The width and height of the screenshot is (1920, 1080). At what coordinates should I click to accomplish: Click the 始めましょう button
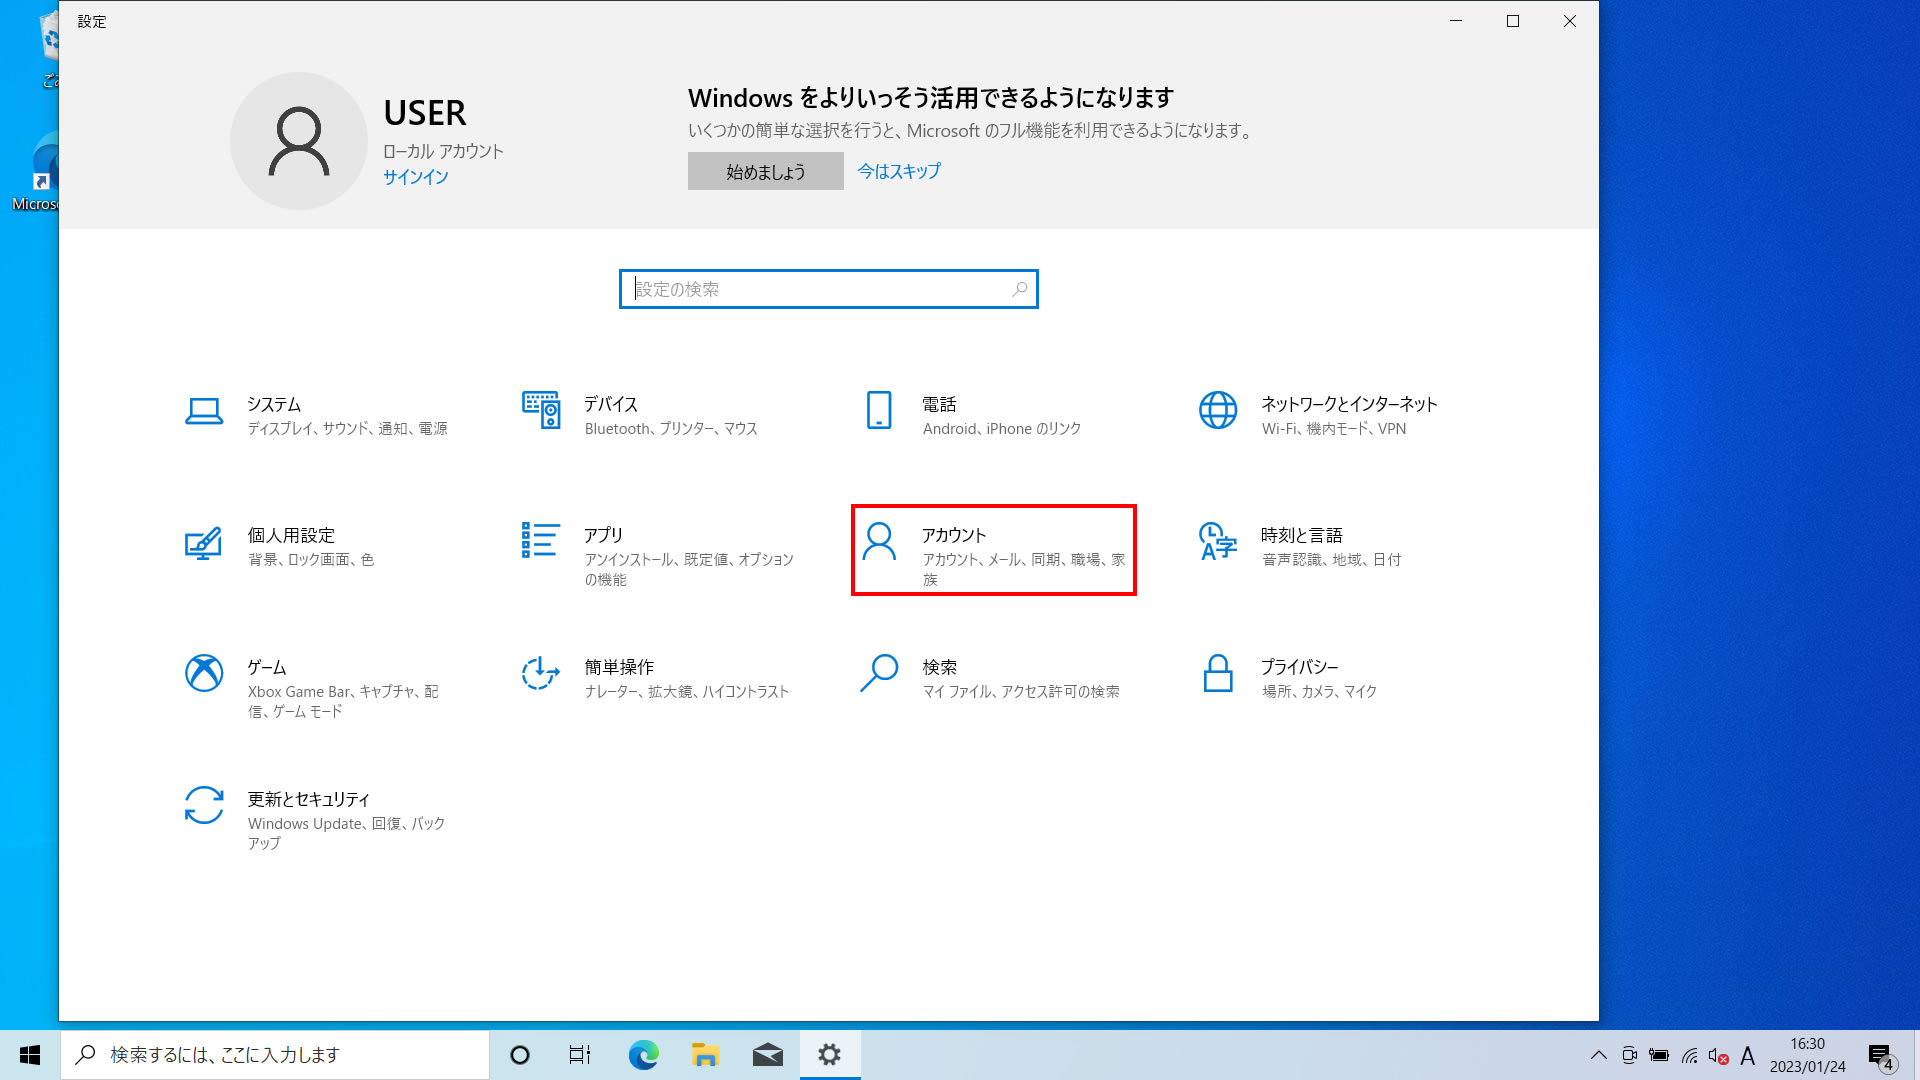(x=766, y=171)
